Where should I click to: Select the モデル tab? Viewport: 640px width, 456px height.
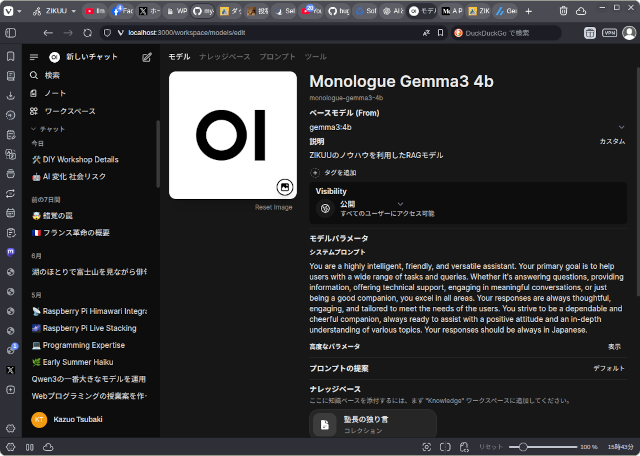click(179, 57)
